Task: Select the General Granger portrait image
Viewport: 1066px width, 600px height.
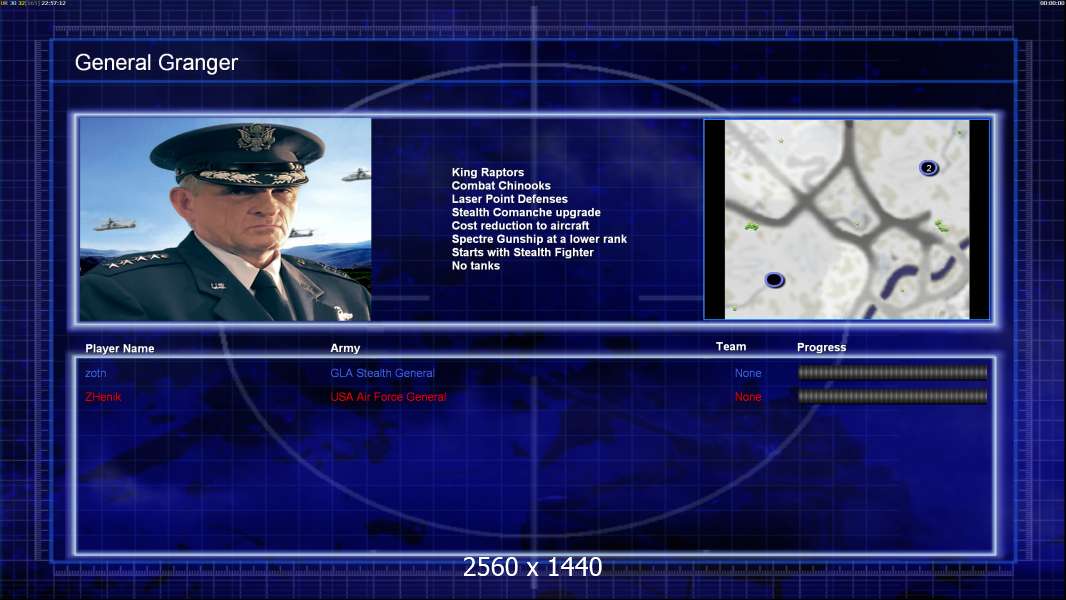Action: pyautogui.click(x=225, y=219)
